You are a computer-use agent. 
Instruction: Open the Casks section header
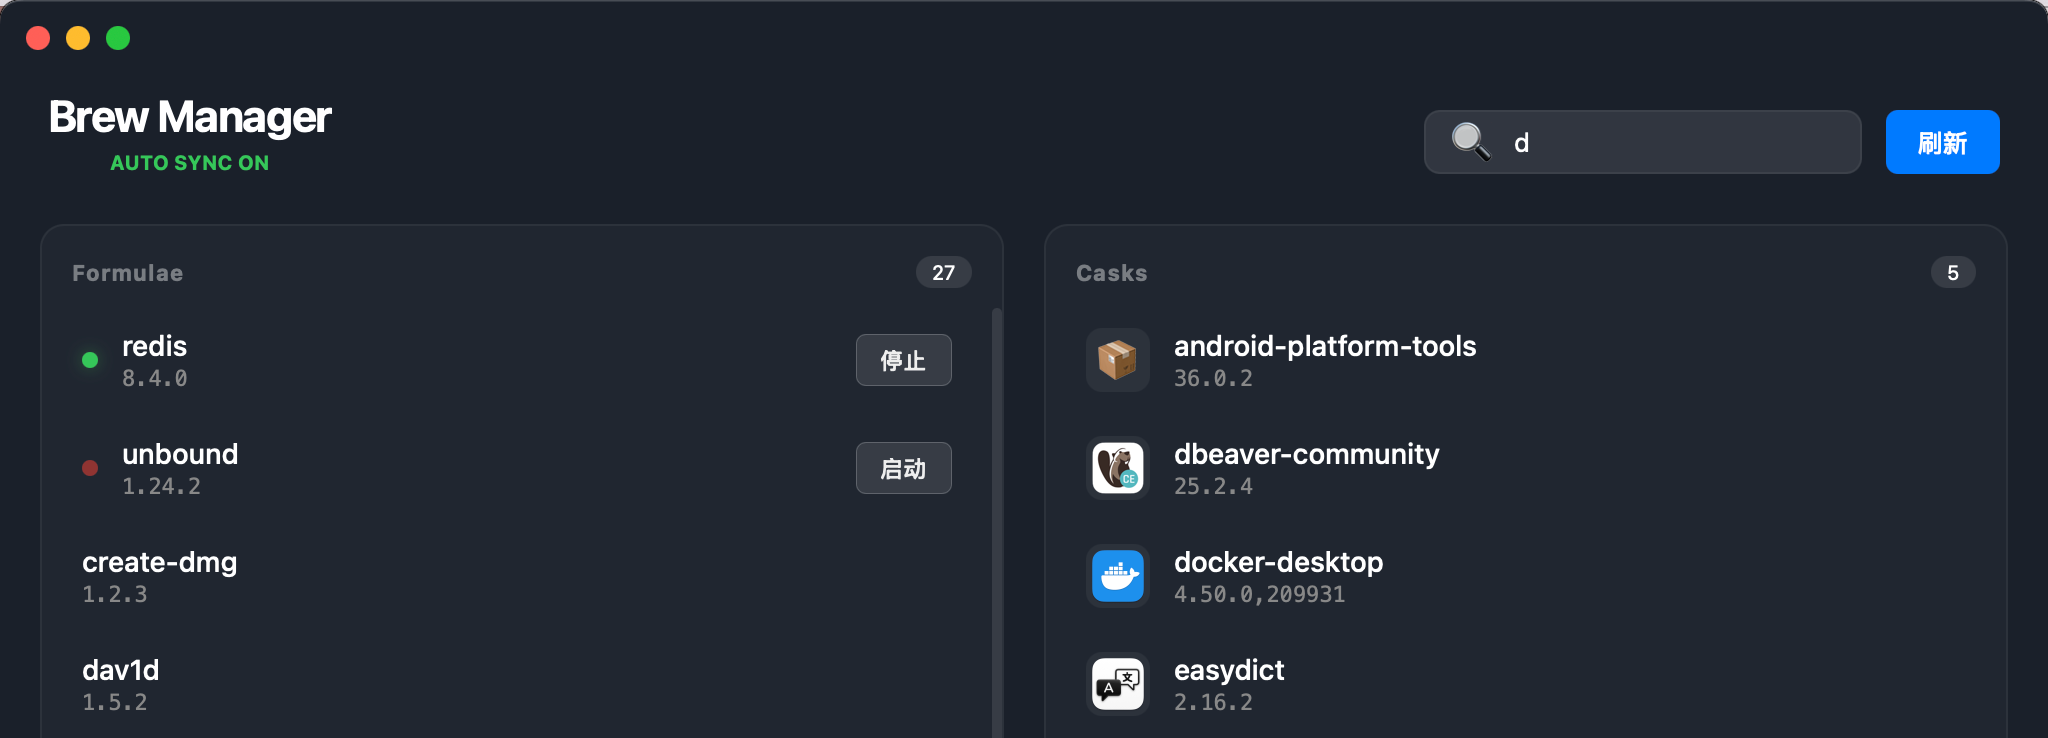(x=1111, y=273)
